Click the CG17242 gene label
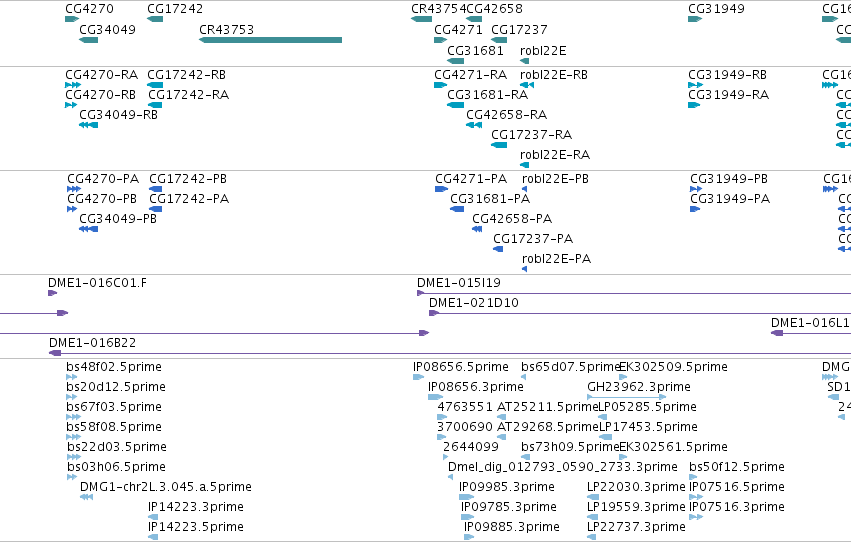This screenshot has height=542, width=851. [175, 9]
